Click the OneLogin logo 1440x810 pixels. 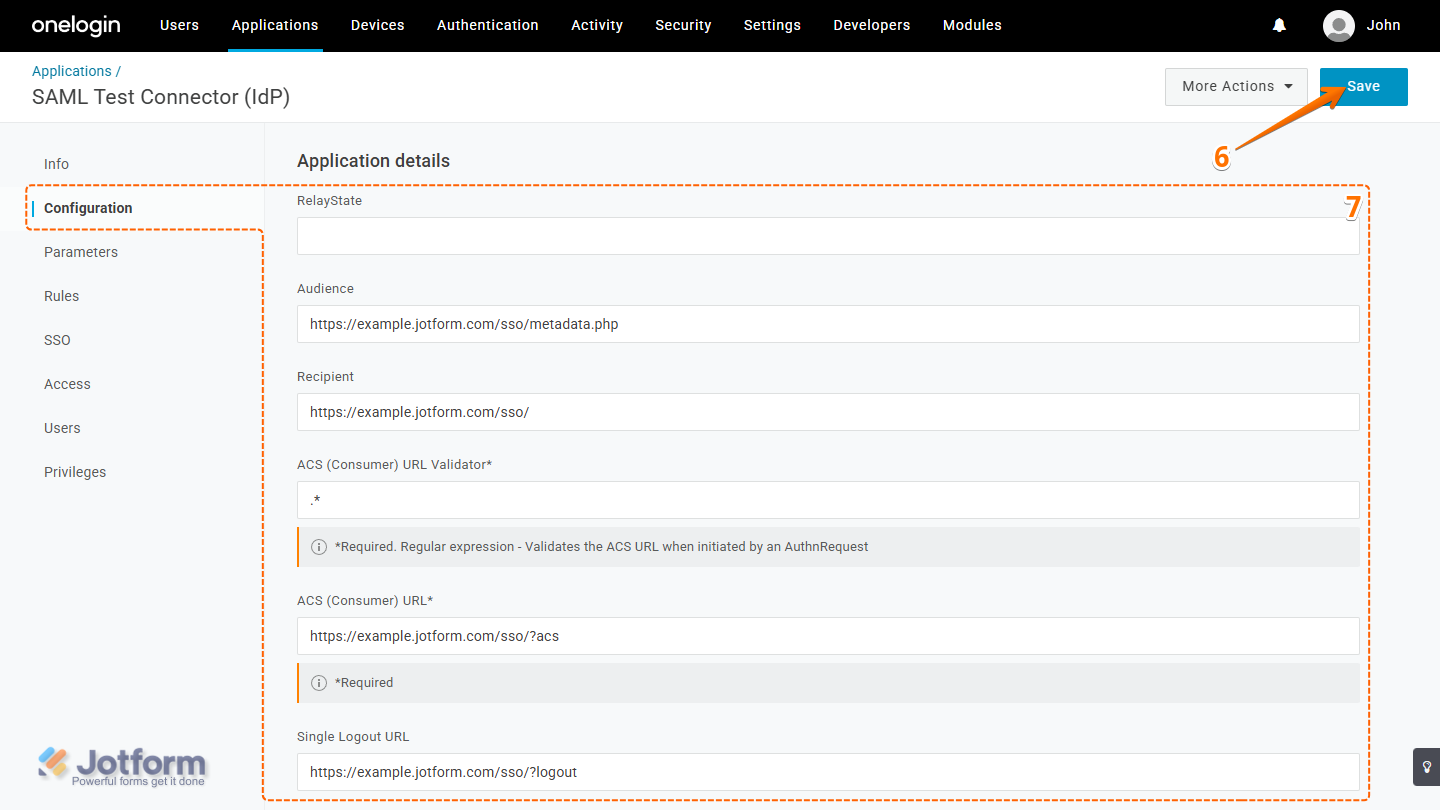click(x=76, y=26)
